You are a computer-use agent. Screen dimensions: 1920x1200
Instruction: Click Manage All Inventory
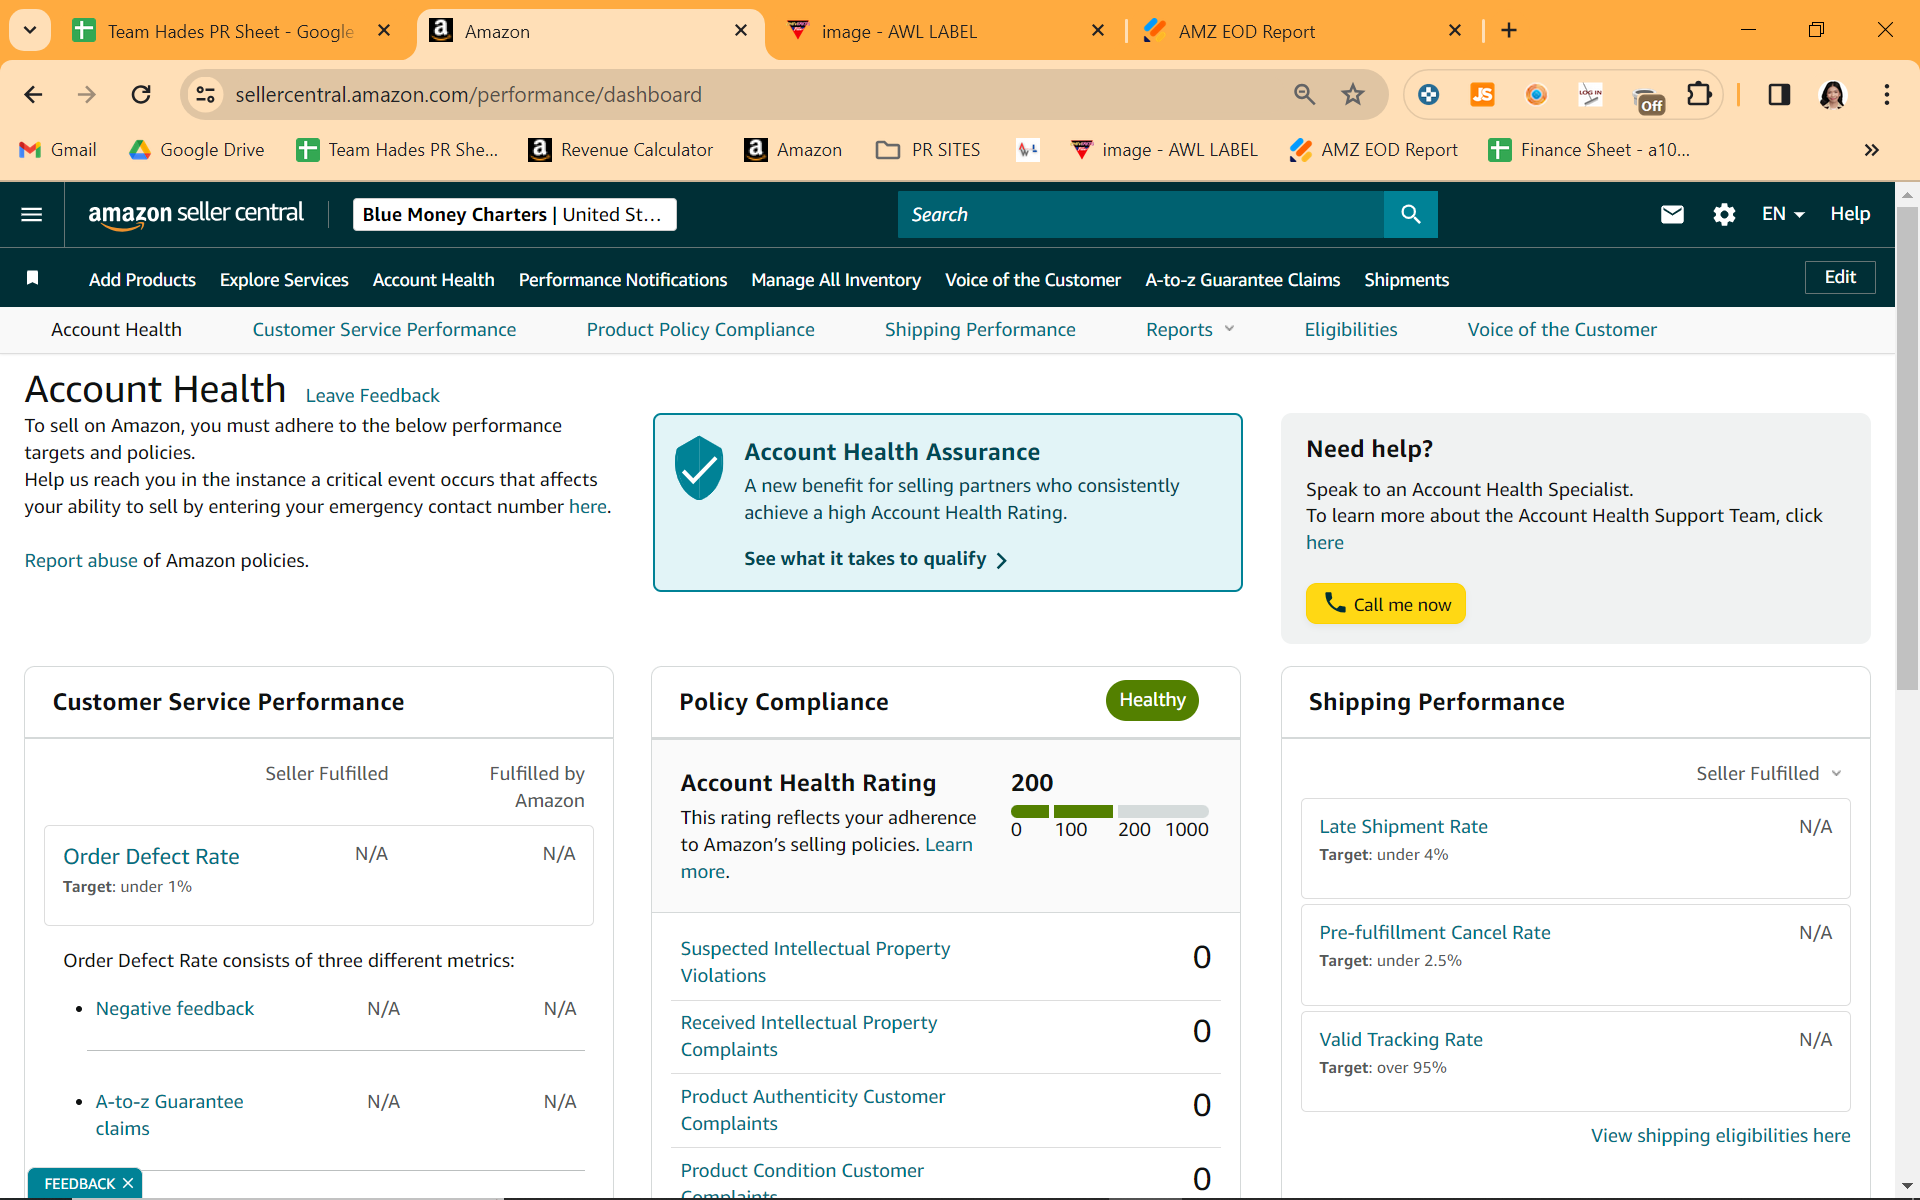click(x=836, y=280)
